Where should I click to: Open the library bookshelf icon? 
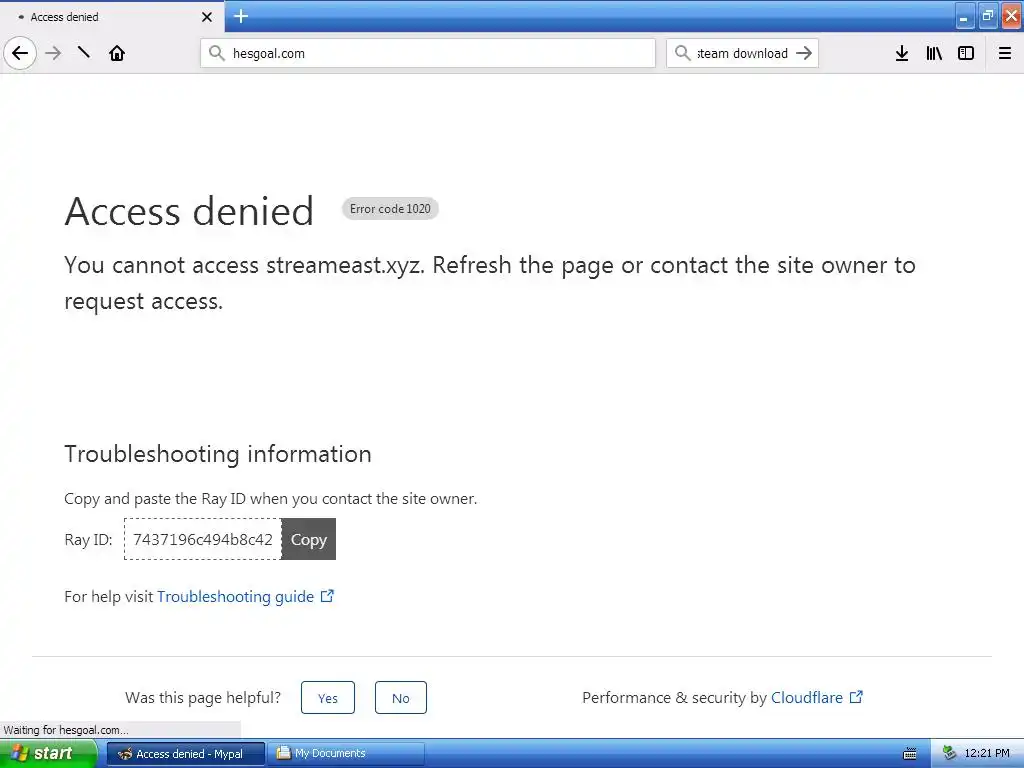(934, 53)
